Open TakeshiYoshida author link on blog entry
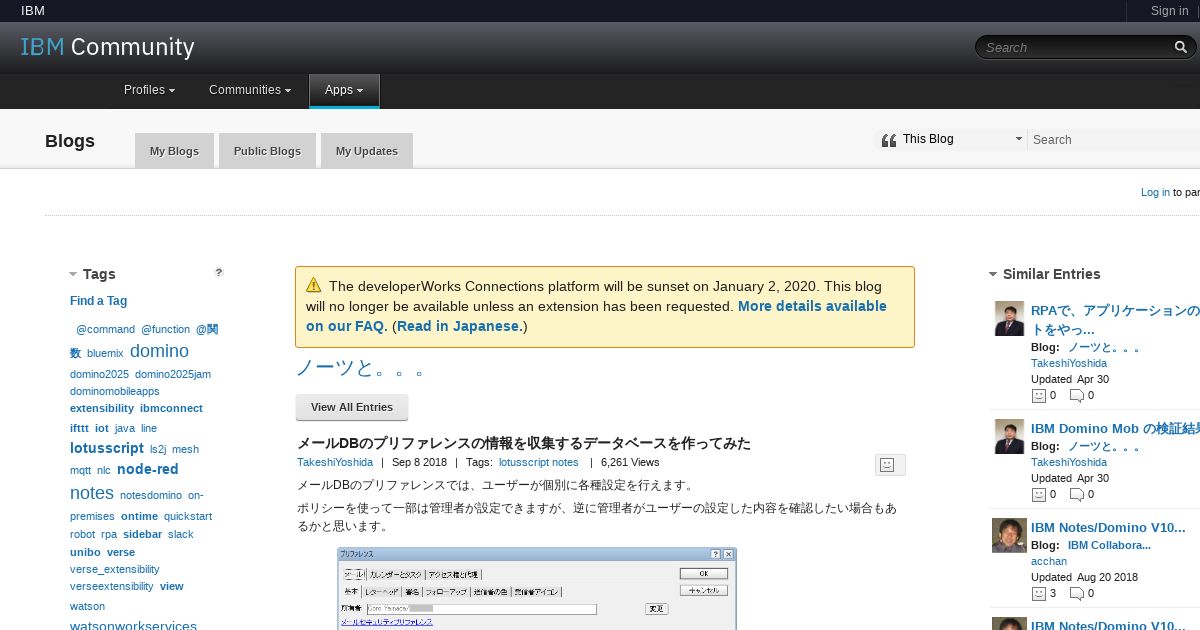1200x630 pixels. click(335, 462)
